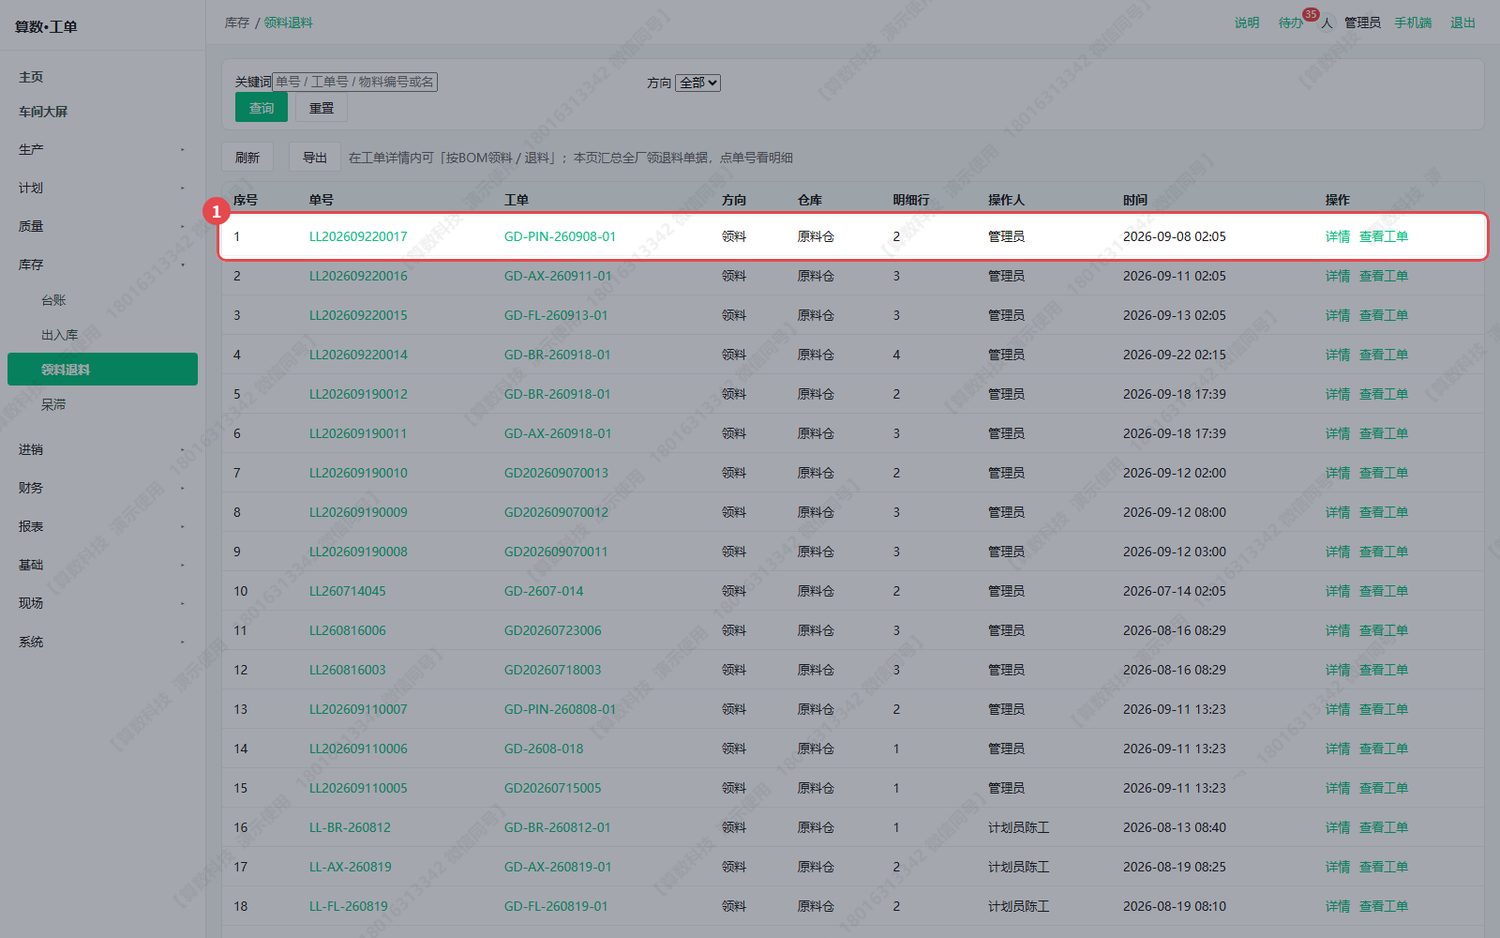Click 计划员陈工 in row LL-AX-260819

click(x=1018, y=867)
